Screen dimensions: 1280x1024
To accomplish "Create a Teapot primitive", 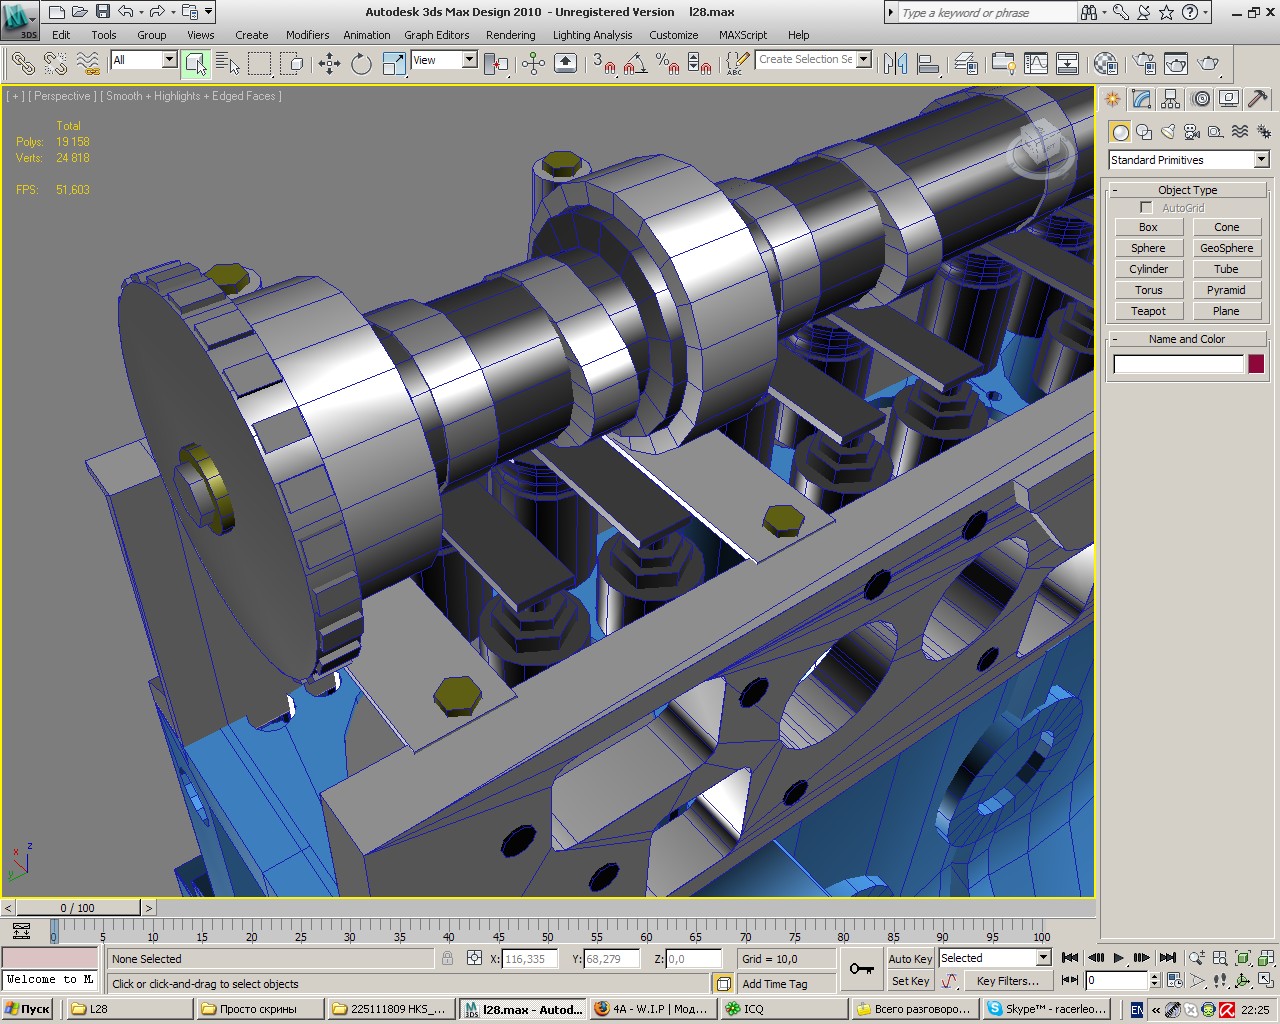I will pyautogui.click(x=1148, y=311).
